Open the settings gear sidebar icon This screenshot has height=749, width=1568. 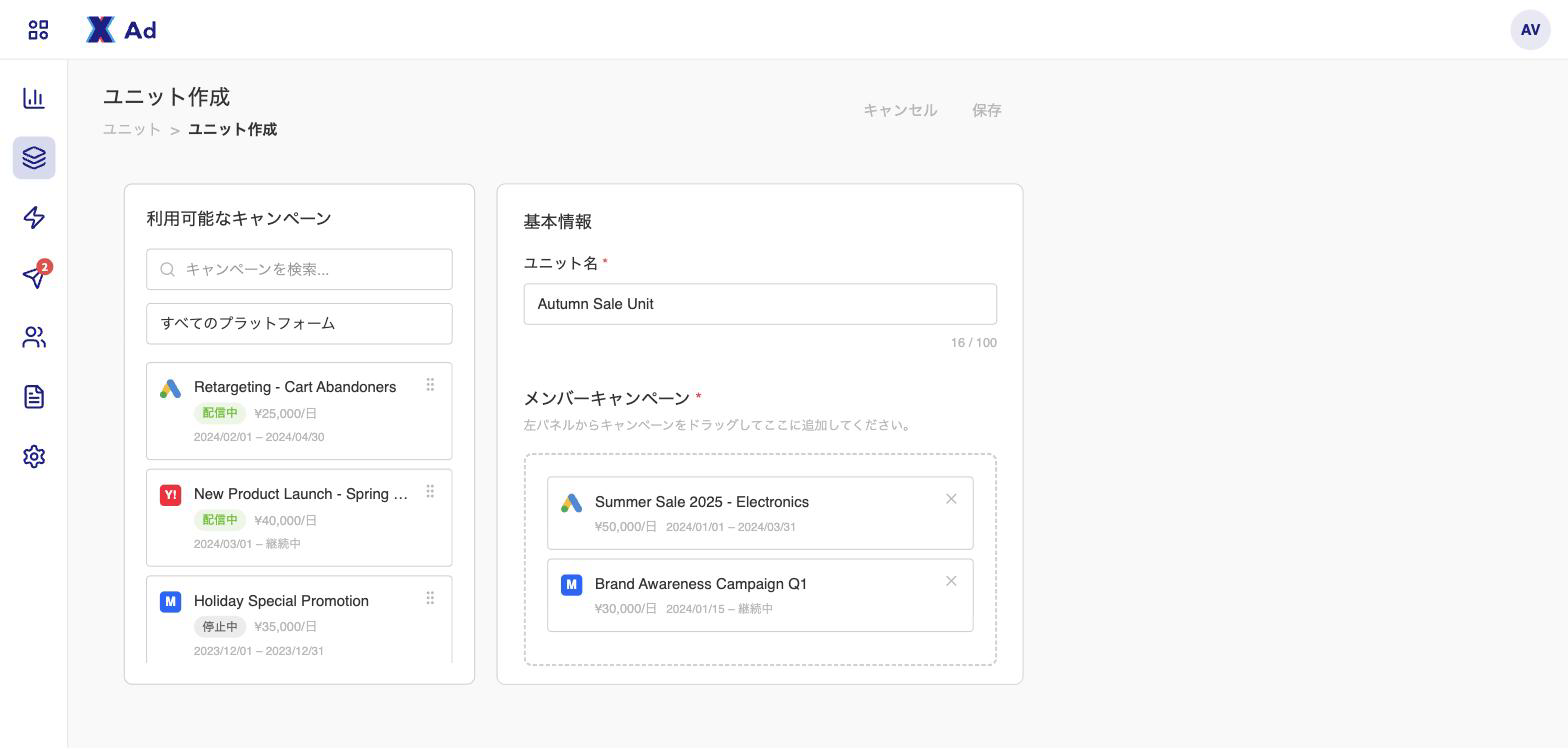(x=34, y=457)
